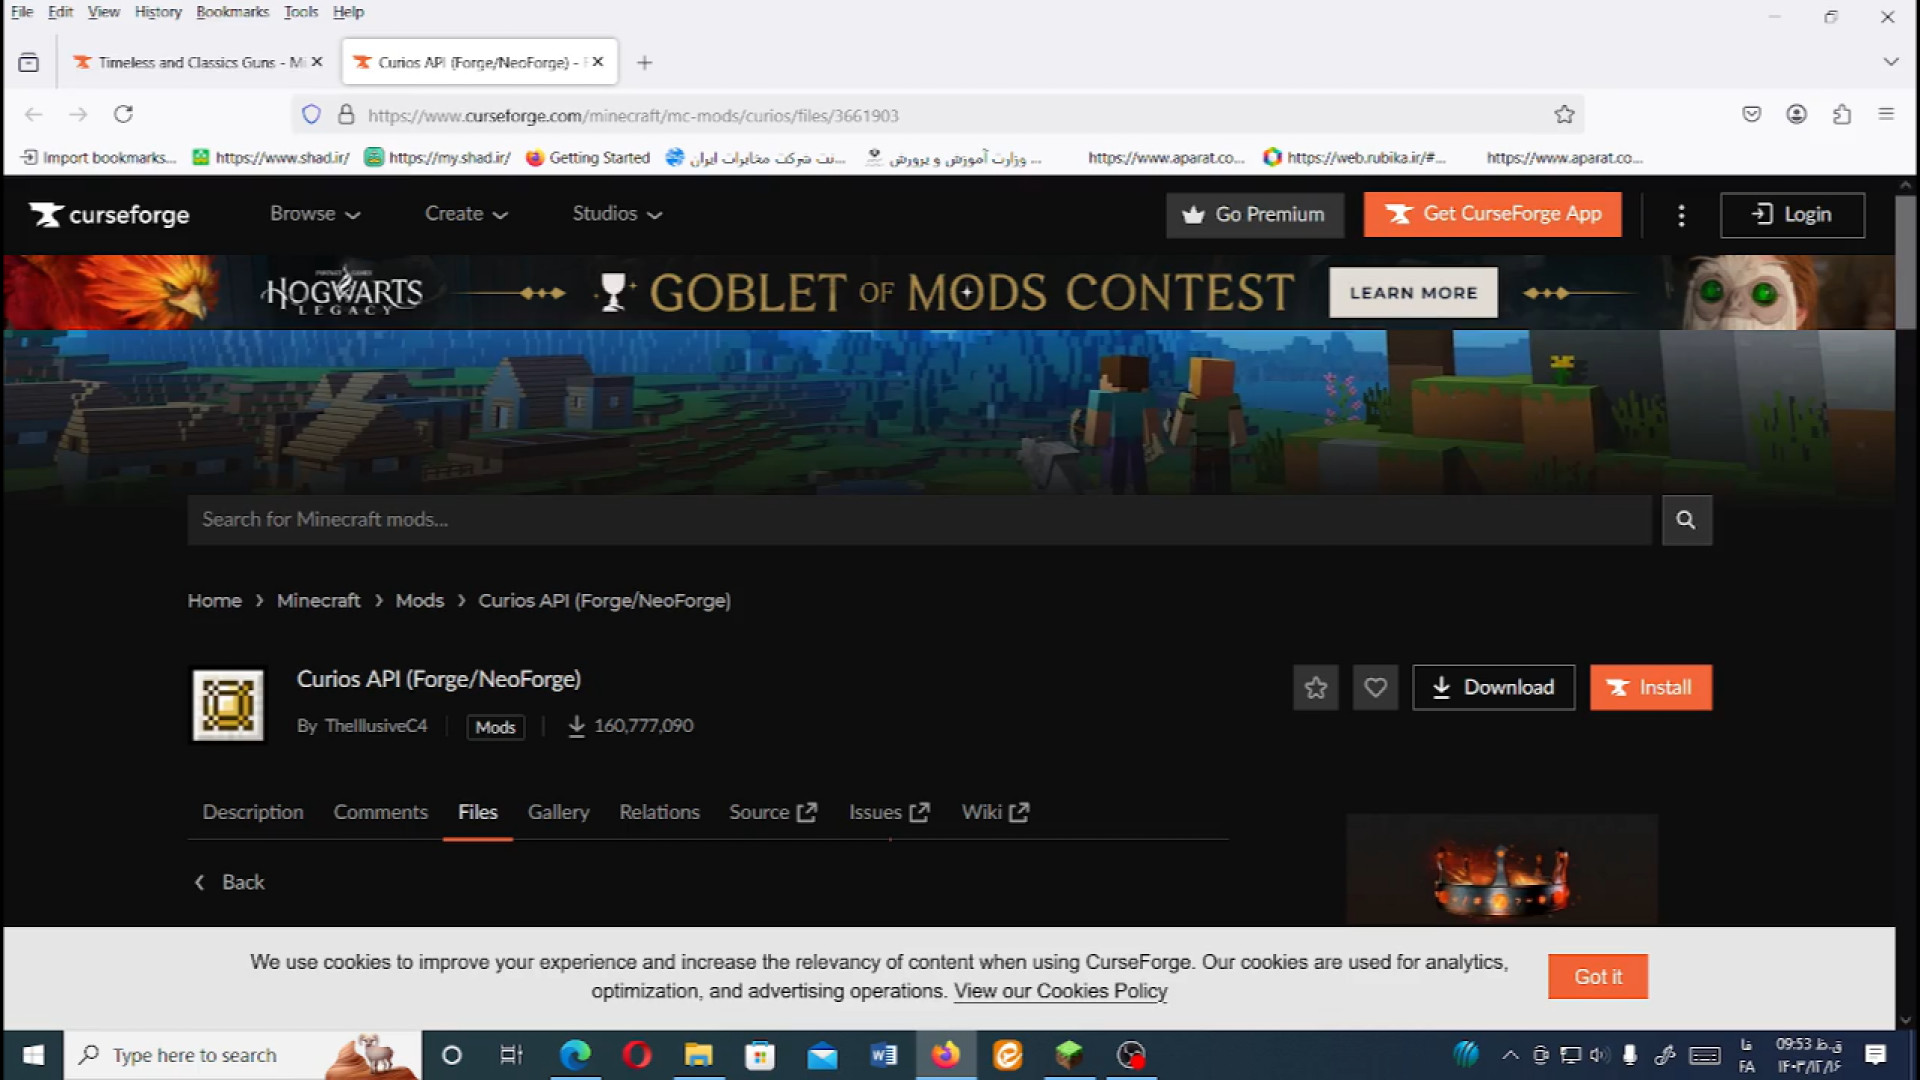Open the Tools menu
The height and width of the screenshot is (1080, 1920).
point(300,12)
